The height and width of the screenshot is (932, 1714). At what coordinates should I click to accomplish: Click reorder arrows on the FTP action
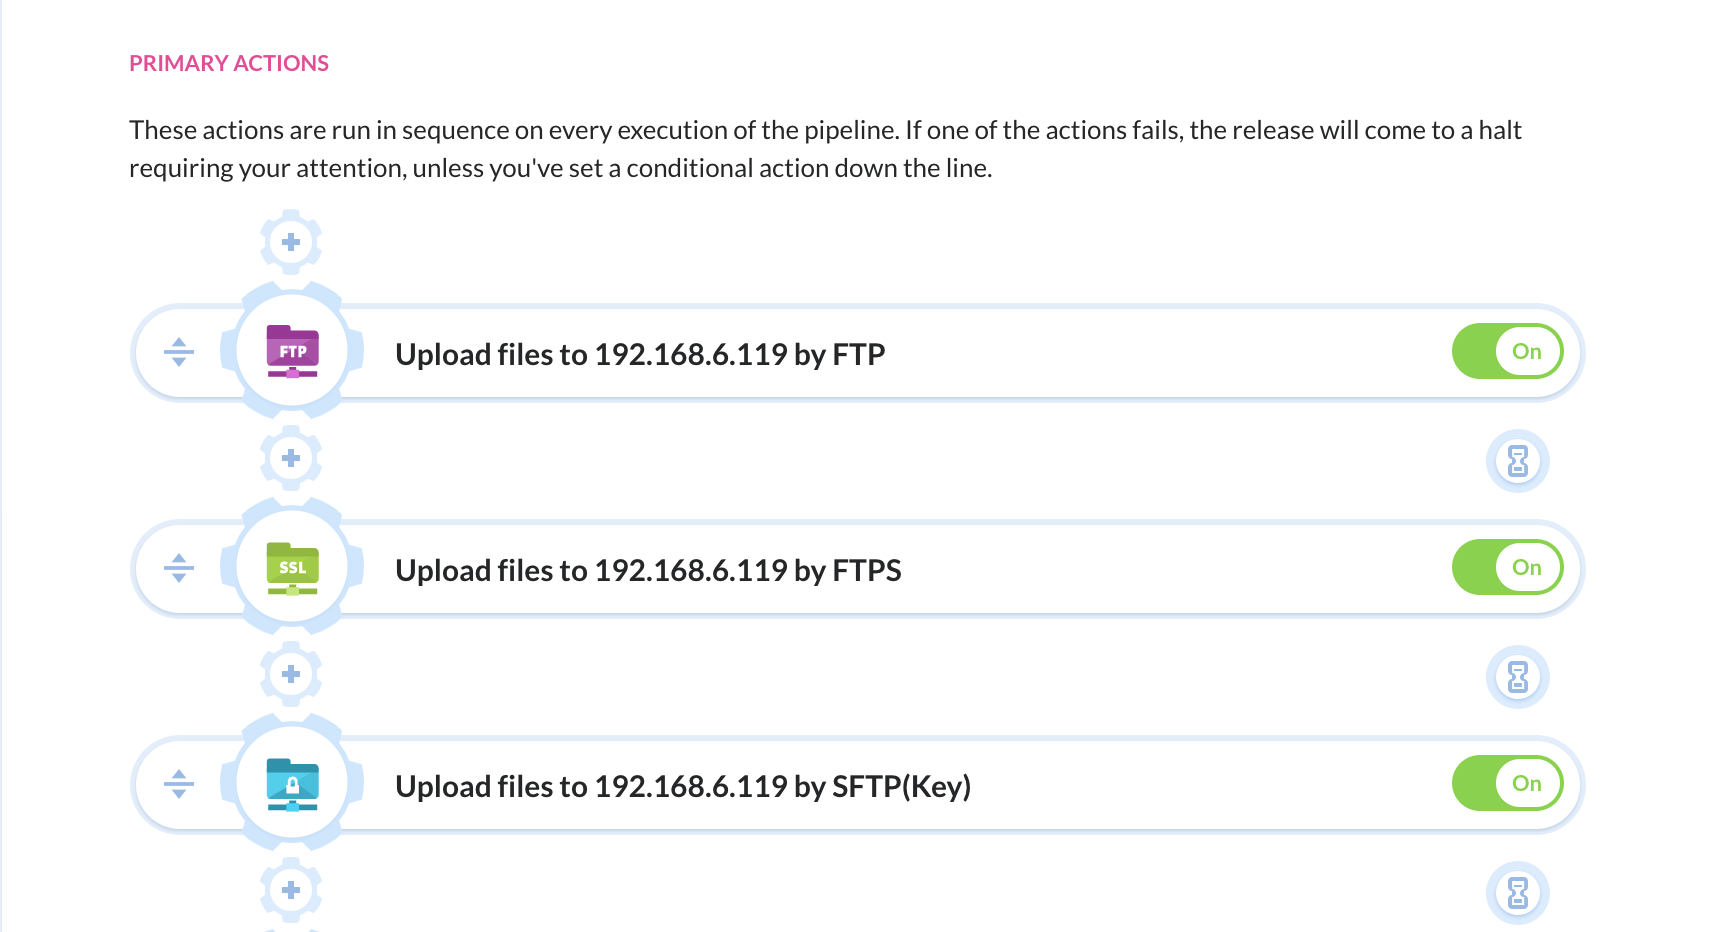coord(179,352)
